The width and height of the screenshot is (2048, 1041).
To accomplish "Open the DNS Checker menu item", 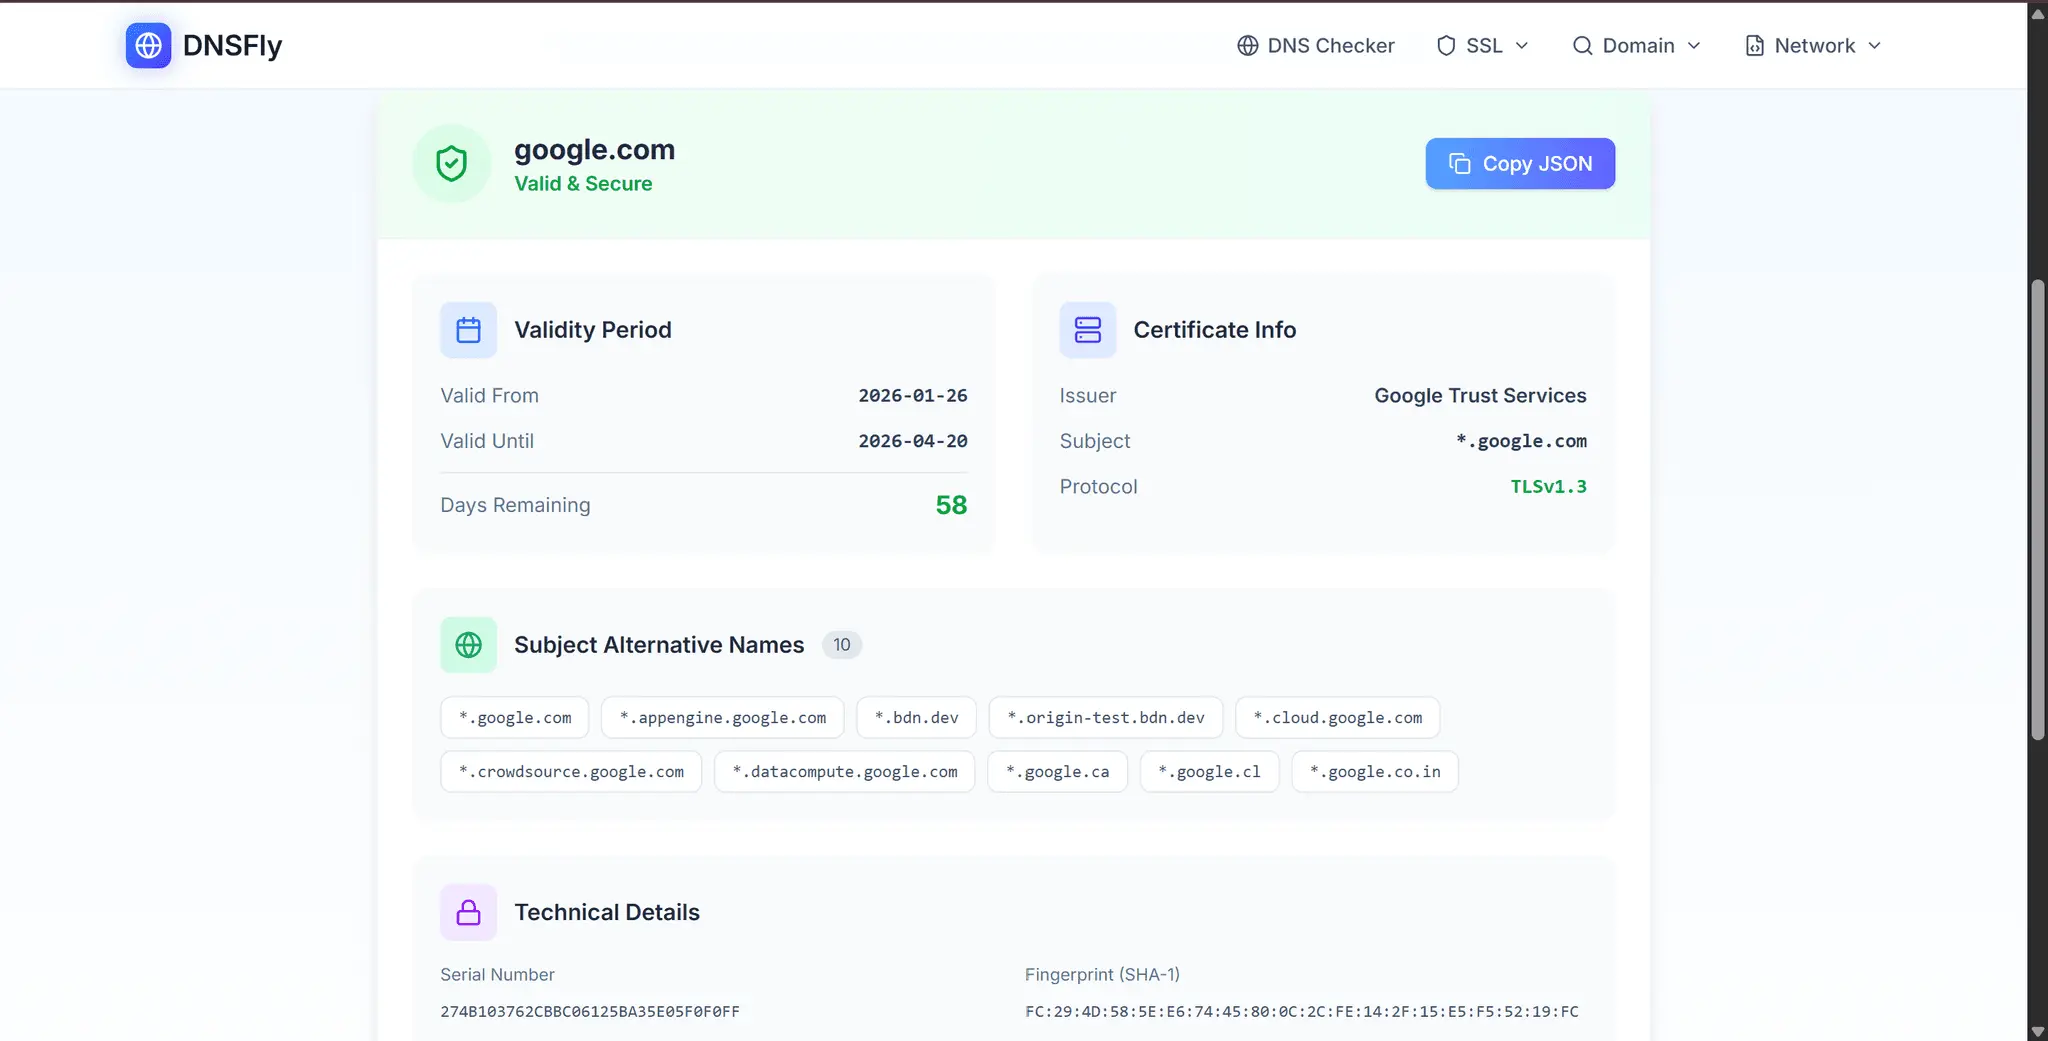I will [x=1316, y=45].
